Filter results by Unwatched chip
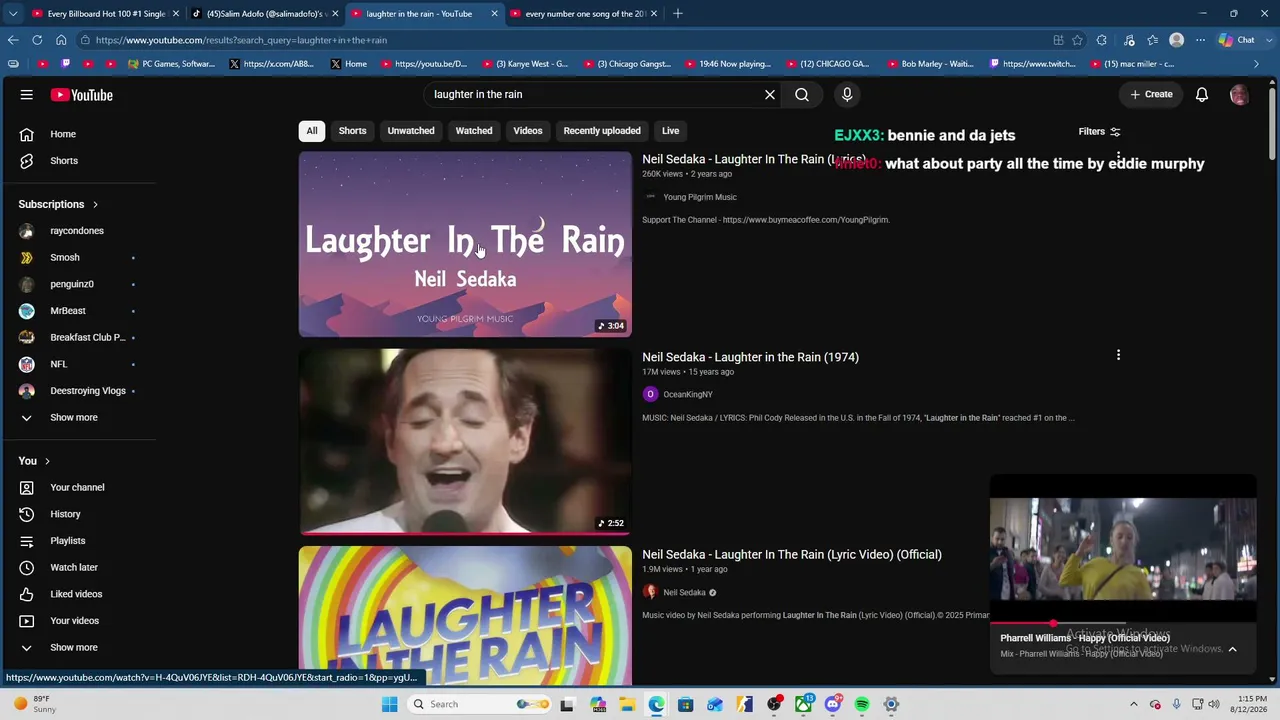This screenshot has width=1280, height=720. coord(411,131)
